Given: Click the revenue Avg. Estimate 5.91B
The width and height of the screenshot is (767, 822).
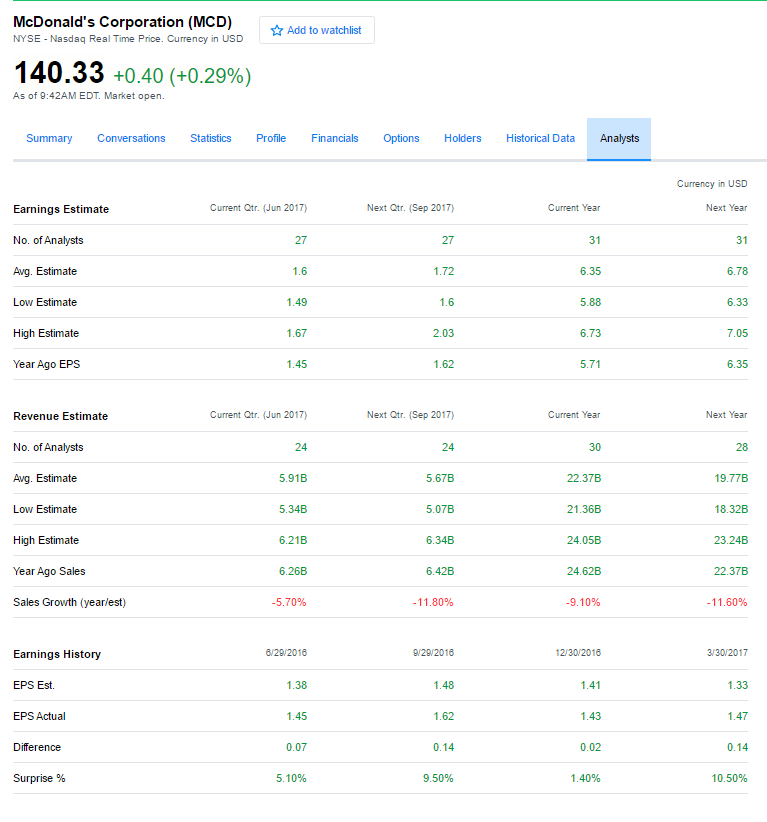Looking at the screenshot, I should tap(293, 479).
